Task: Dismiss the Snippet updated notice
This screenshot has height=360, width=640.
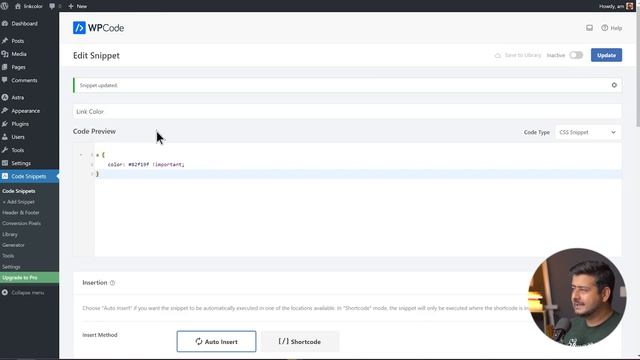Action: tap(614, 85)
